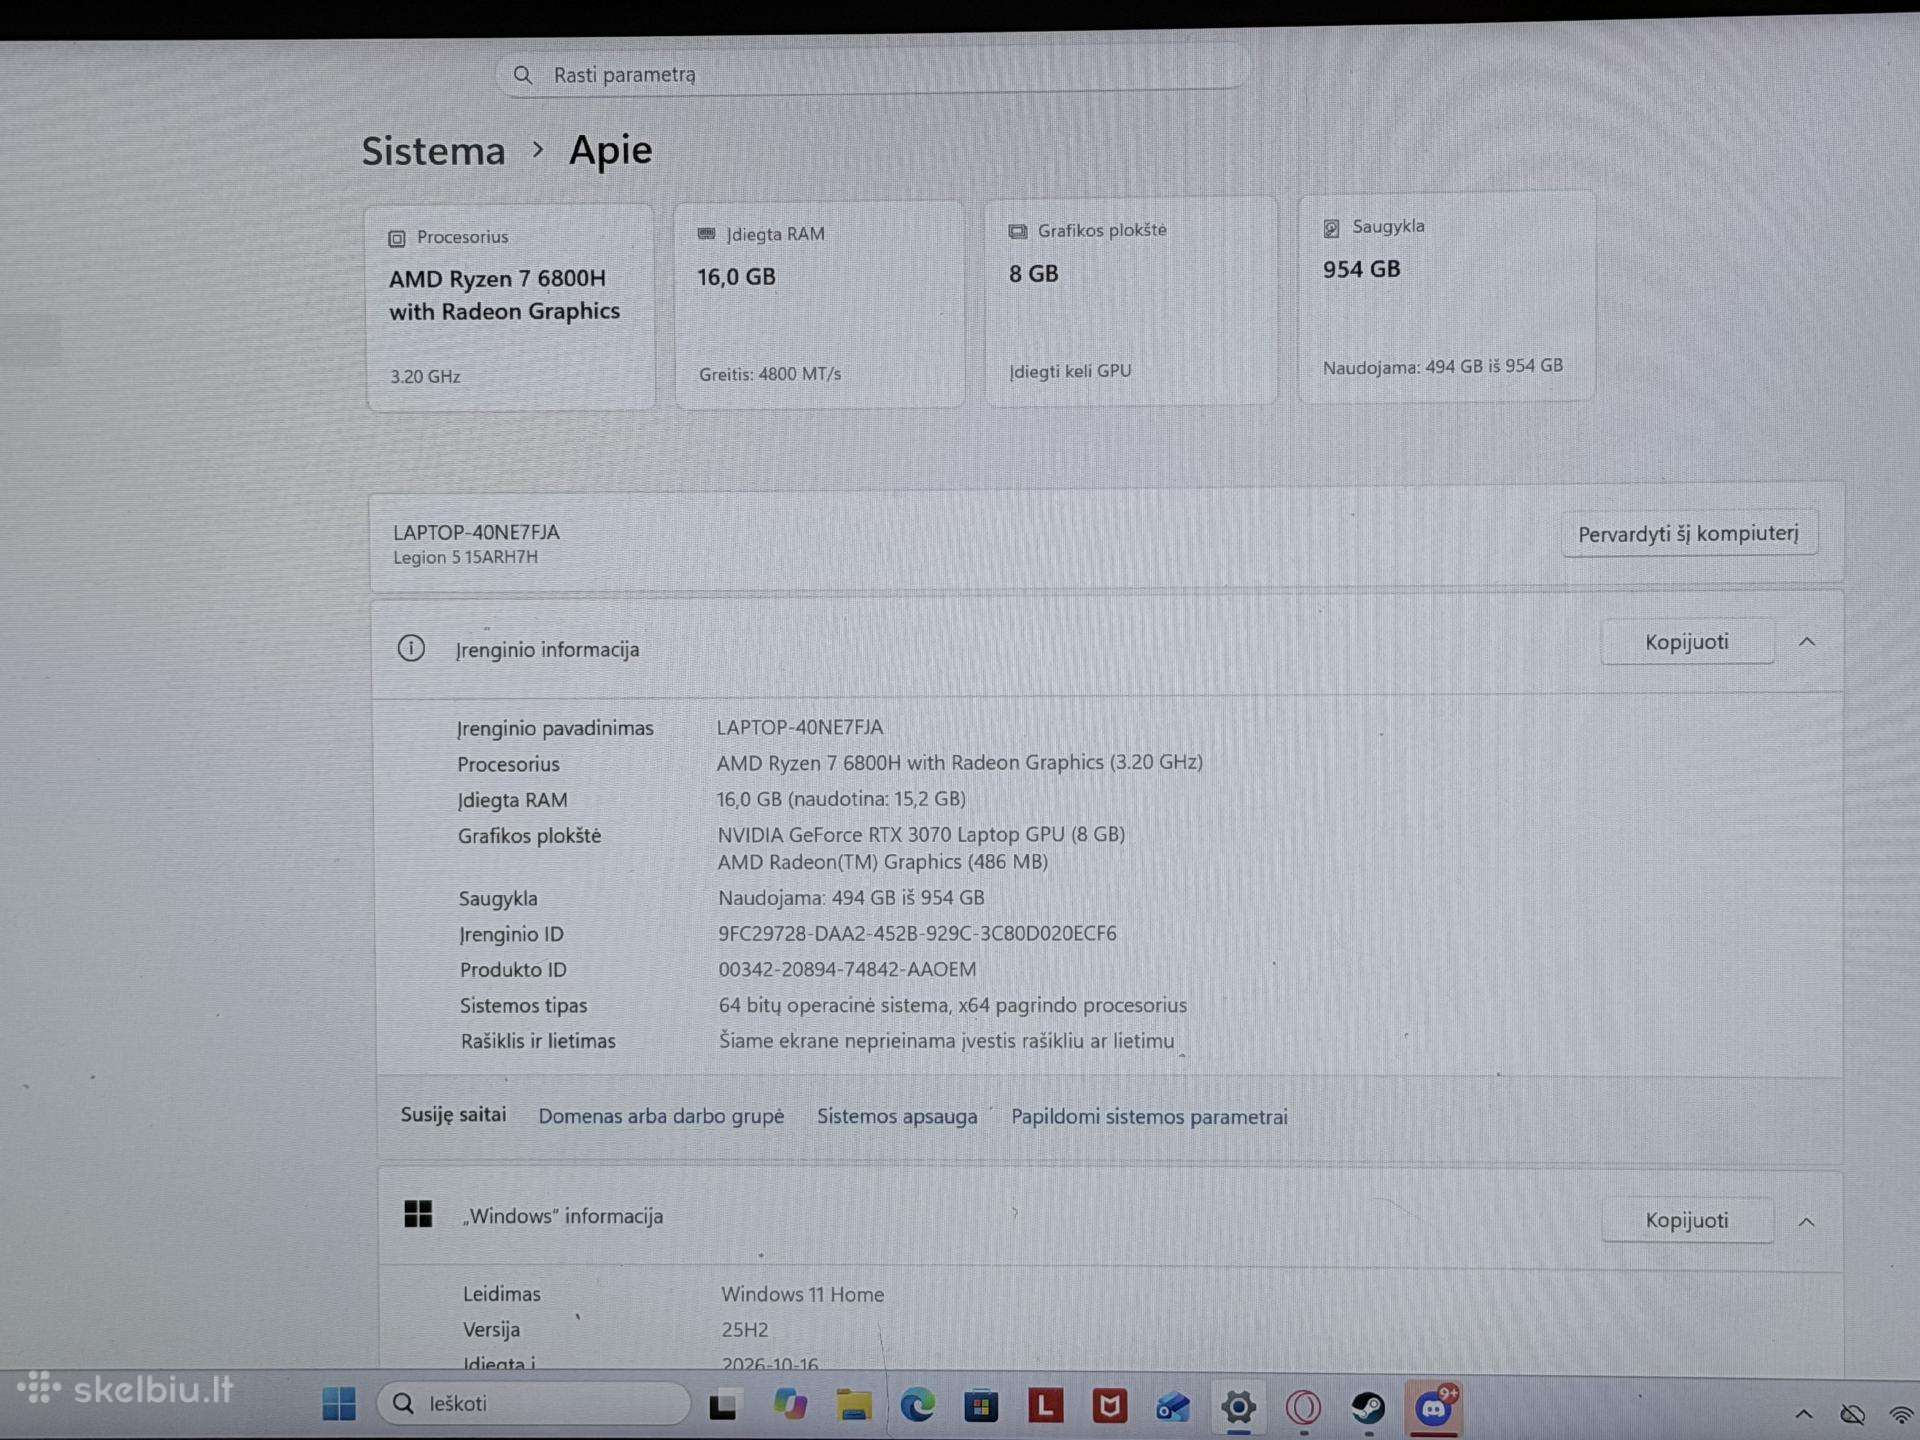Select the Saugykla summary card

point(1446,297)
